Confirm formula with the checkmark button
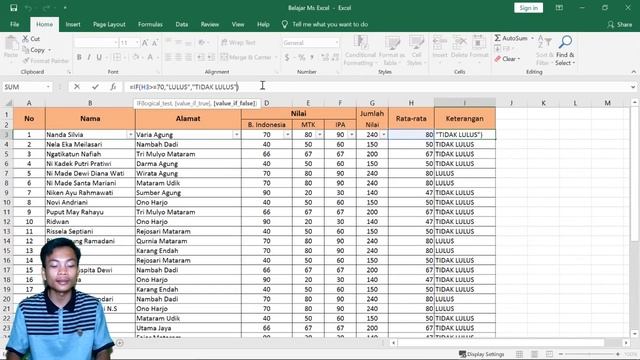Screen dimensions: 640x360 tap(95, 87)
